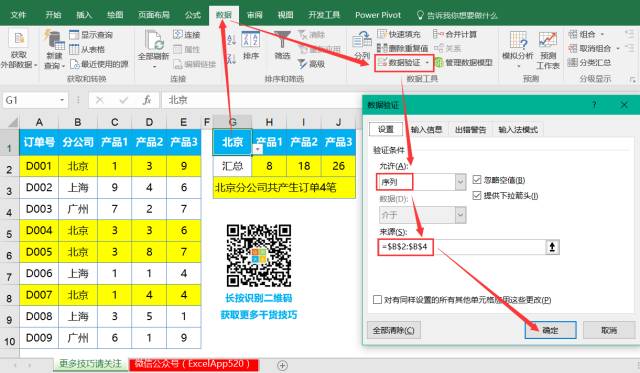Click cell D007 in column A
This screenshot has width=640, height=373.
click(39, 295)
